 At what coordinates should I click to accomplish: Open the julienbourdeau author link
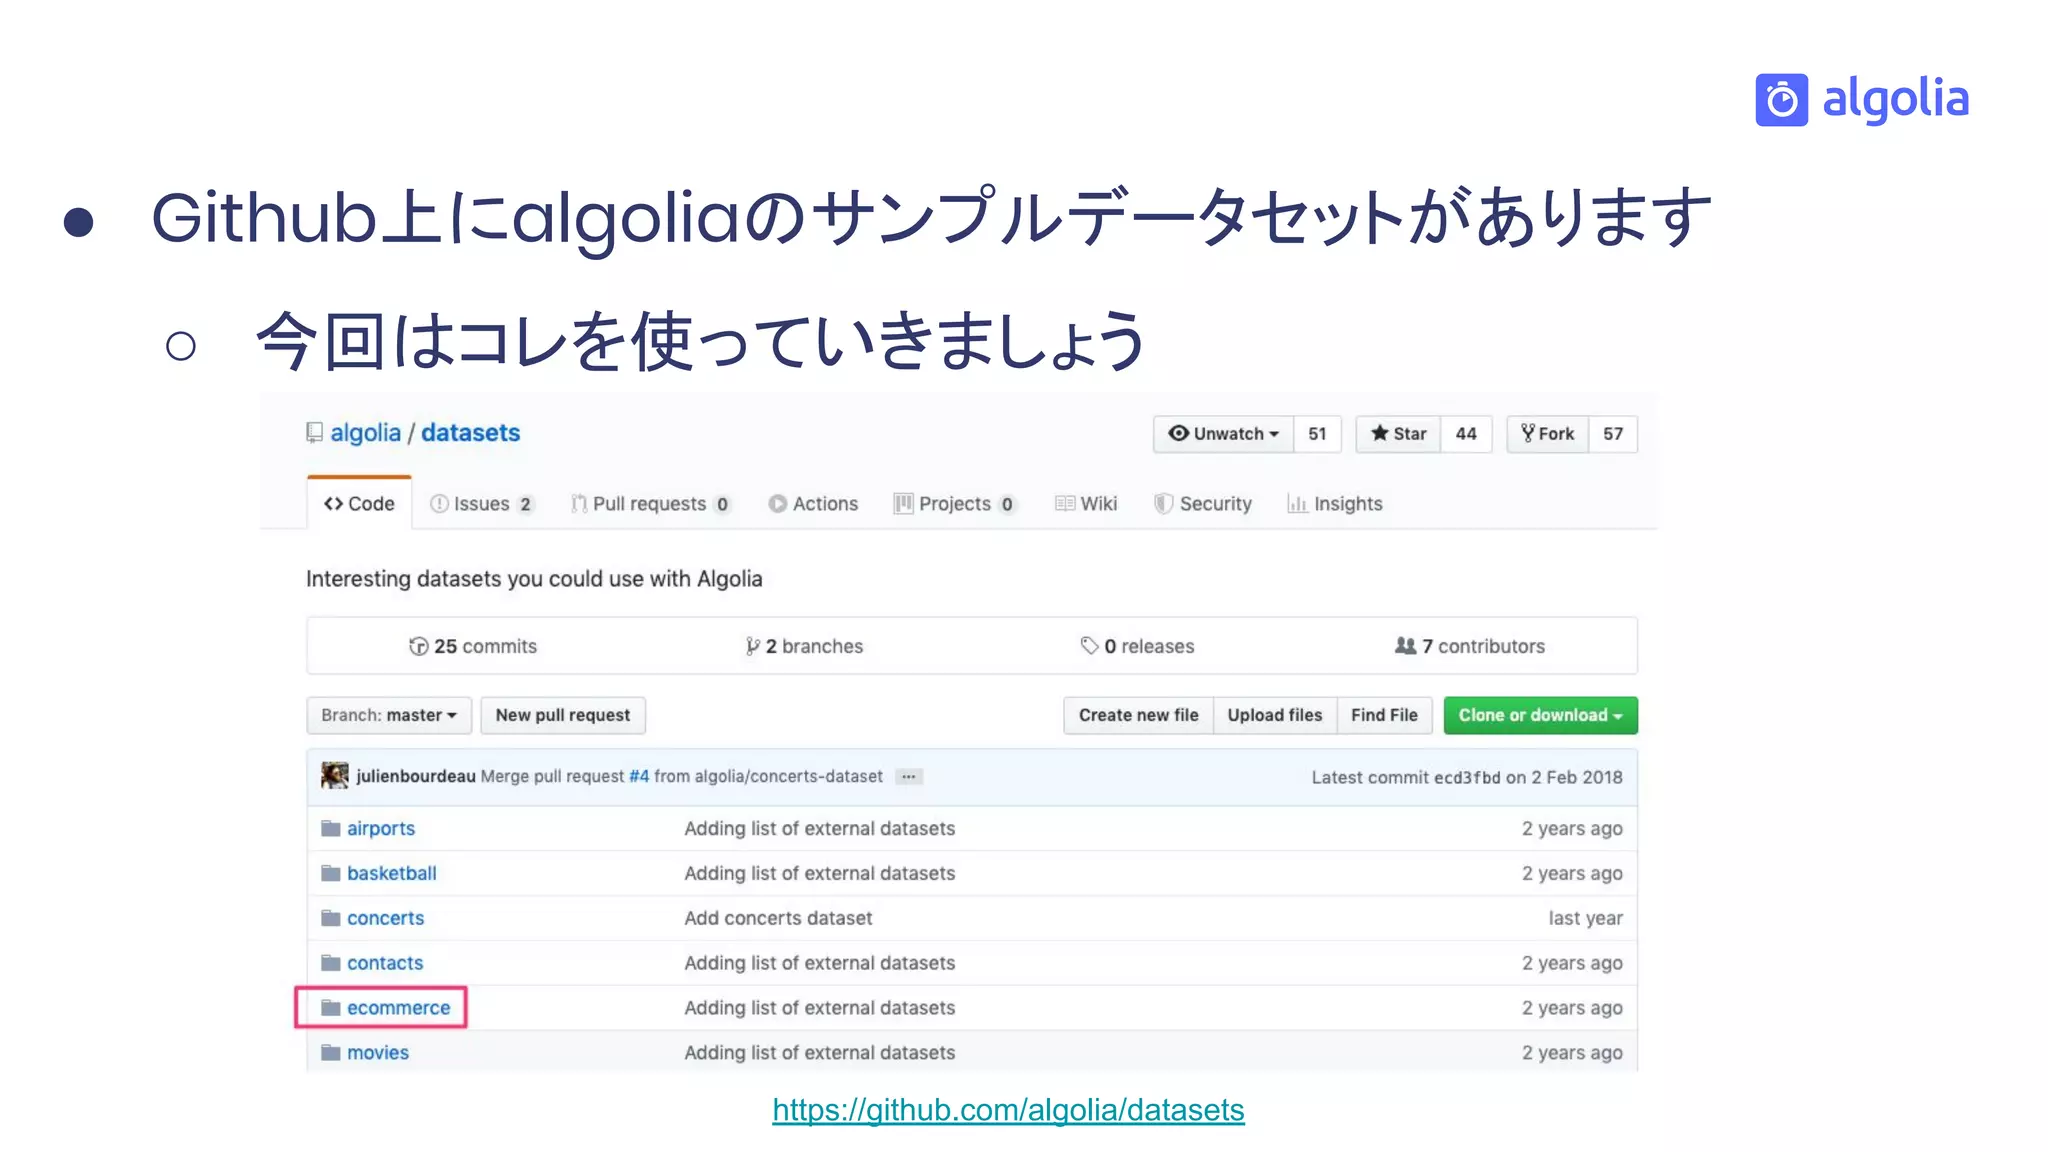pyautogui.click(x=416, y=776)
